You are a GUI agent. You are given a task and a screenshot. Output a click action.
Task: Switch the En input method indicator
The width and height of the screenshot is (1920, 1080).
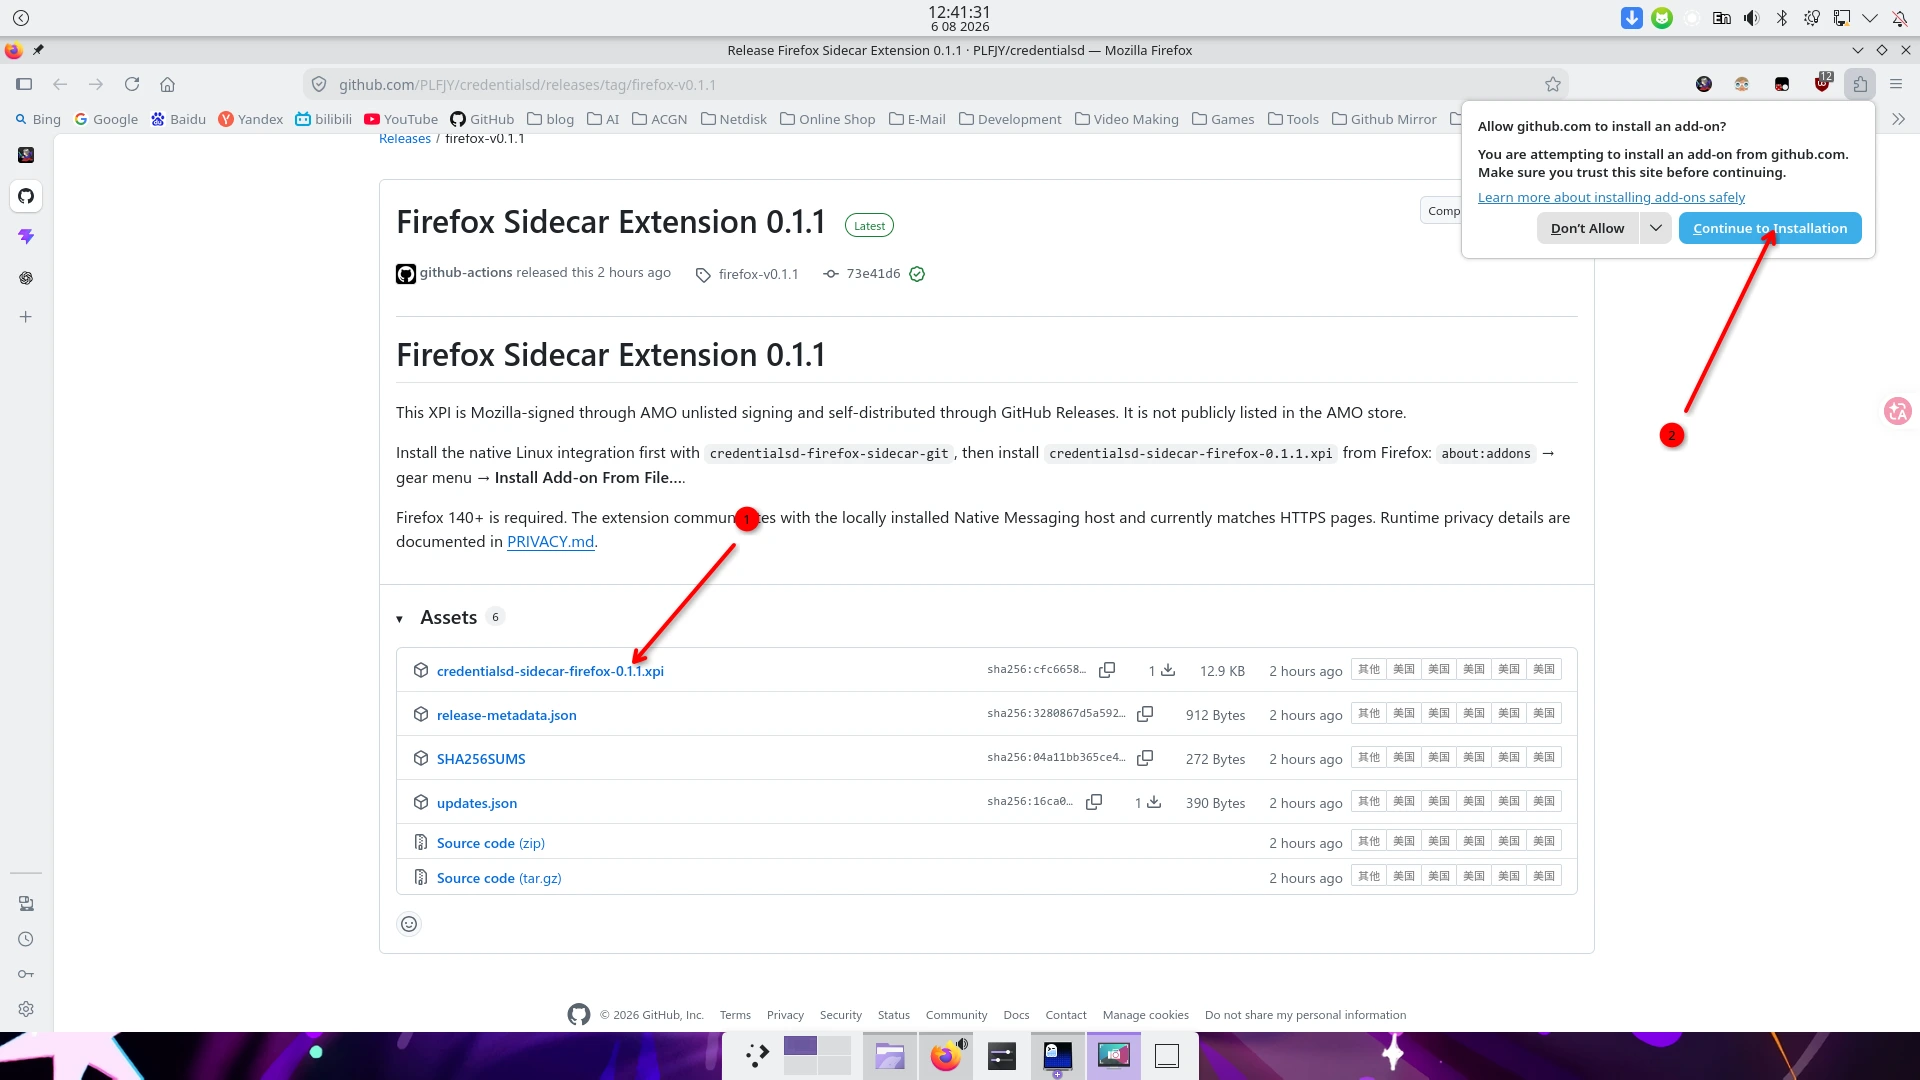click(1722, 18)
